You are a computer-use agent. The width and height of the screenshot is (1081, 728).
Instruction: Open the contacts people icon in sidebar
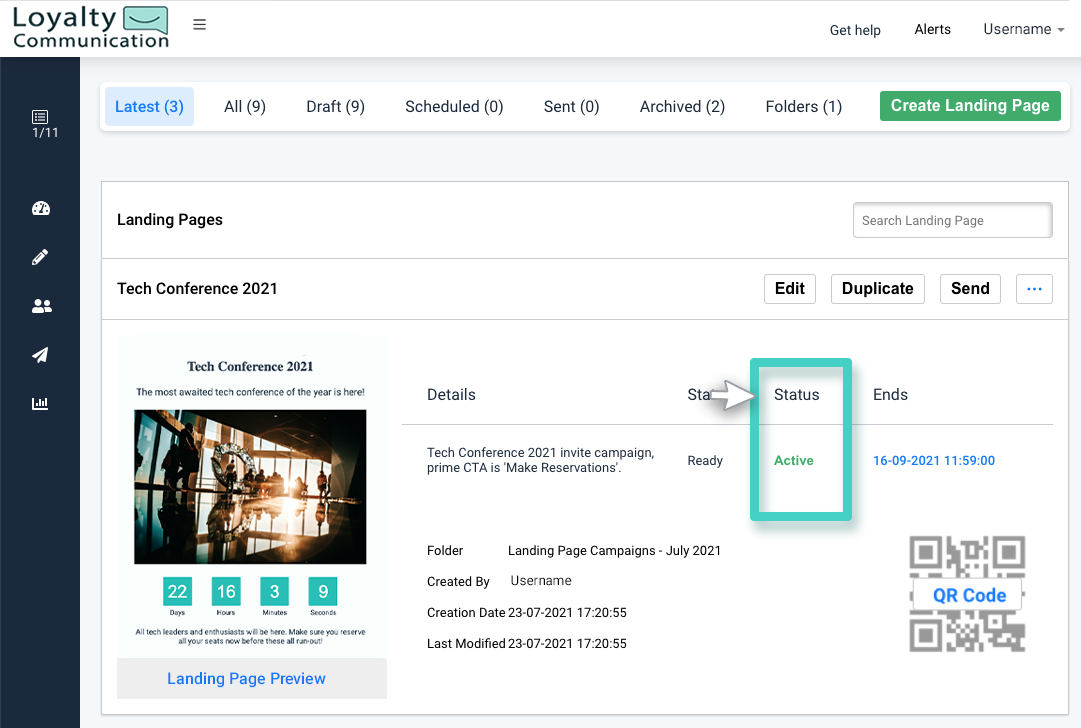click(x=41, y=306)
